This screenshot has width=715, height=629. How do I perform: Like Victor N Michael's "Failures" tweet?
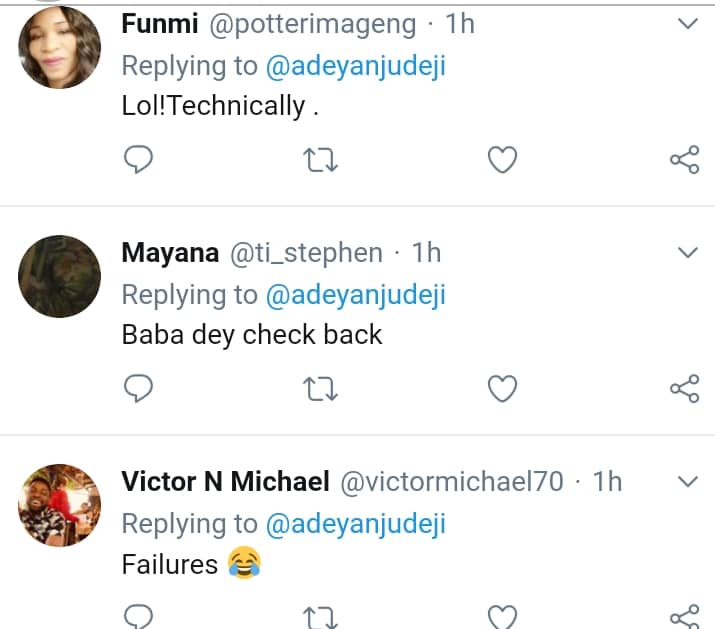(502, 616)
